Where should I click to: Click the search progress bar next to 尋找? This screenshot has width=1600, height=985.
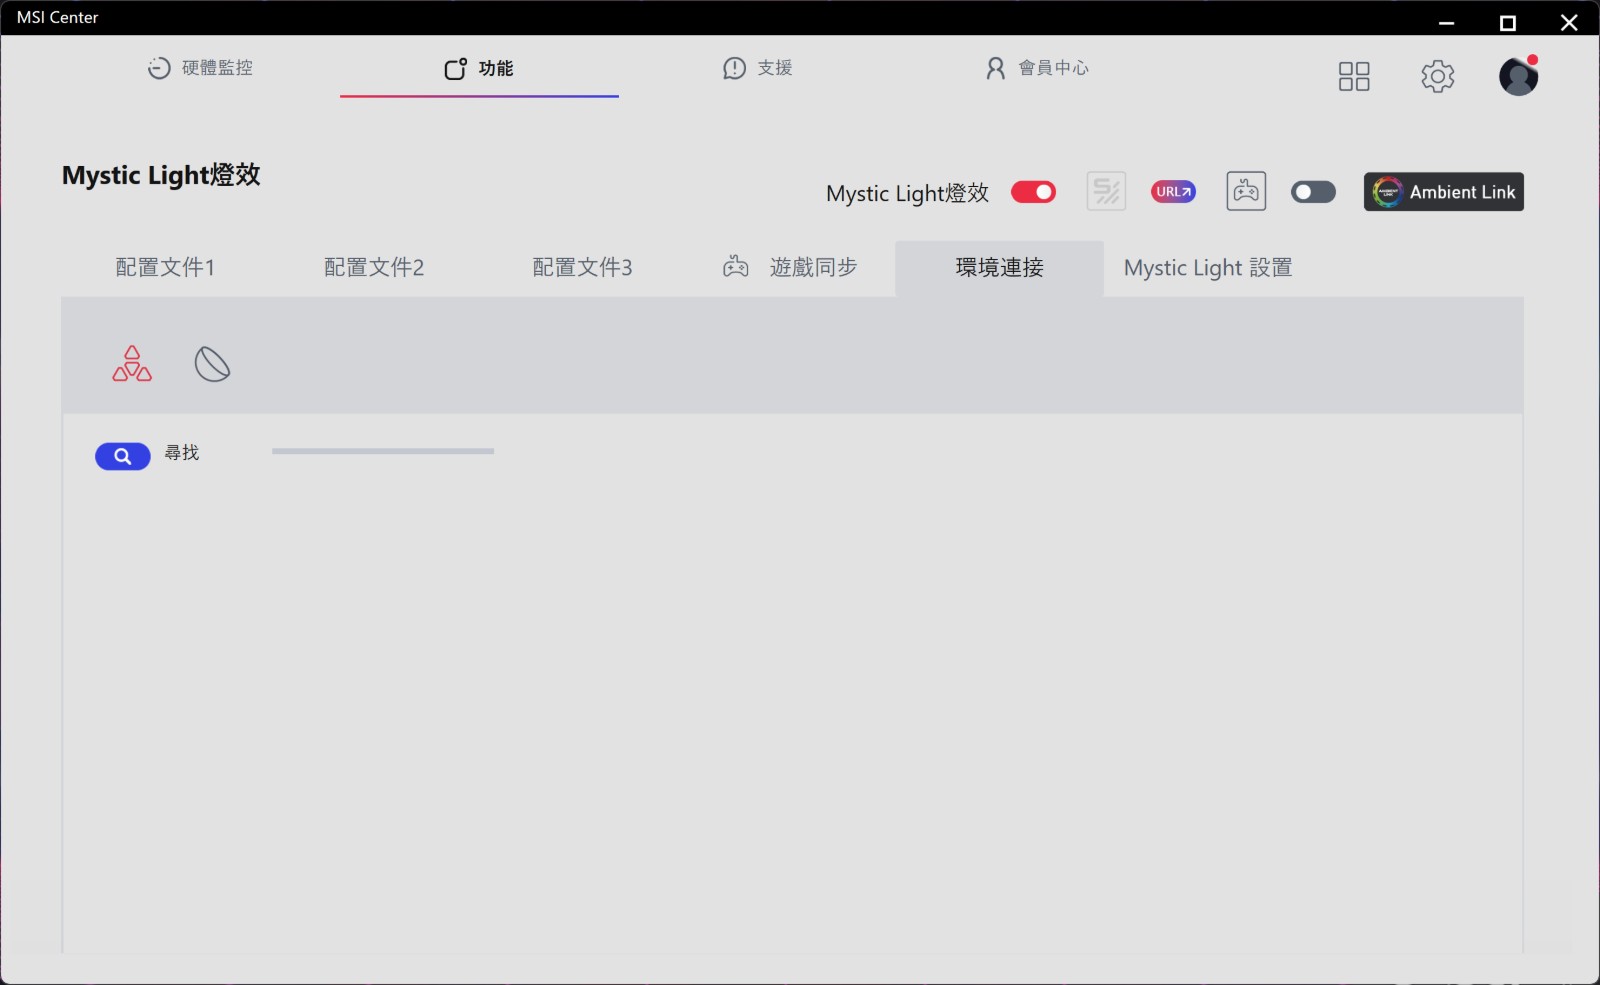(383, 451)
